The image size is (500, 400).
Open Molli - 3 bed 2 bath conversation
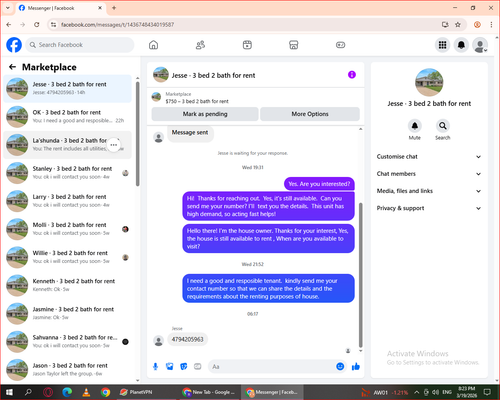tap(68, 229)
